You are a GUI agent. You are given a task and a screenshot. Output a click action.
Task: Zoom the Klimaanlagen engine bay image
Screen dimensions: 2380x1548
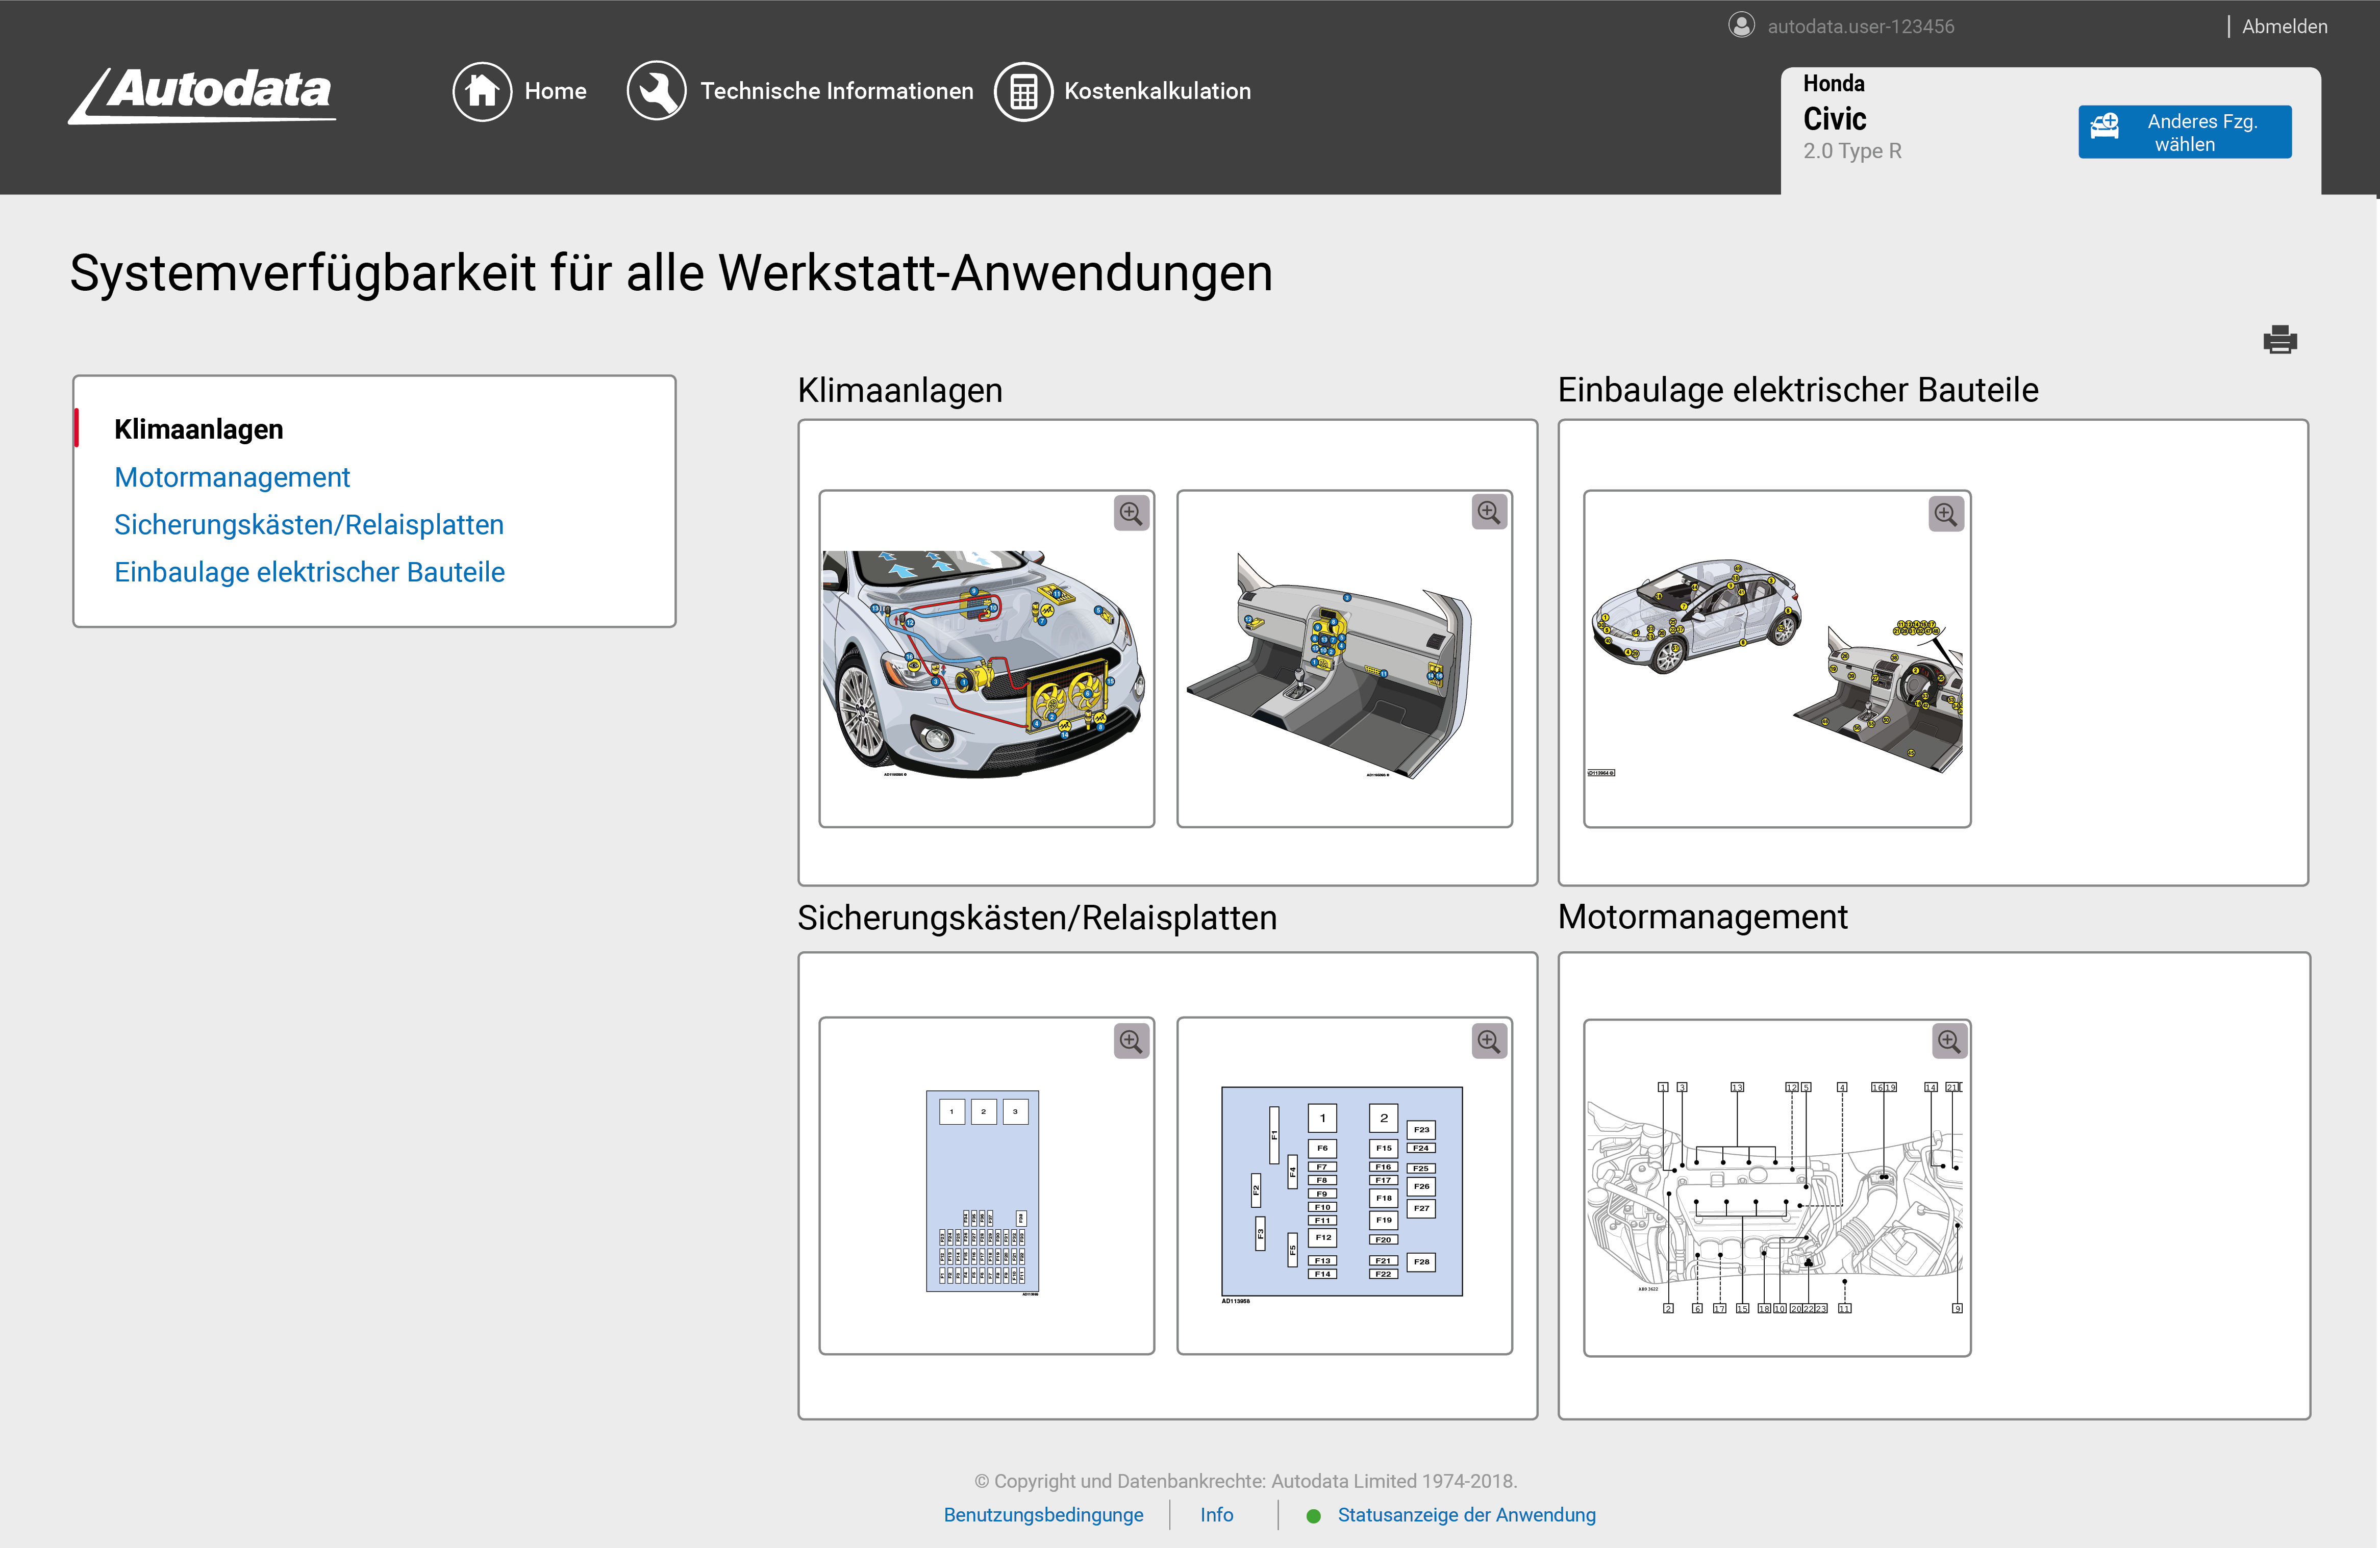(x=1131, y=513)
